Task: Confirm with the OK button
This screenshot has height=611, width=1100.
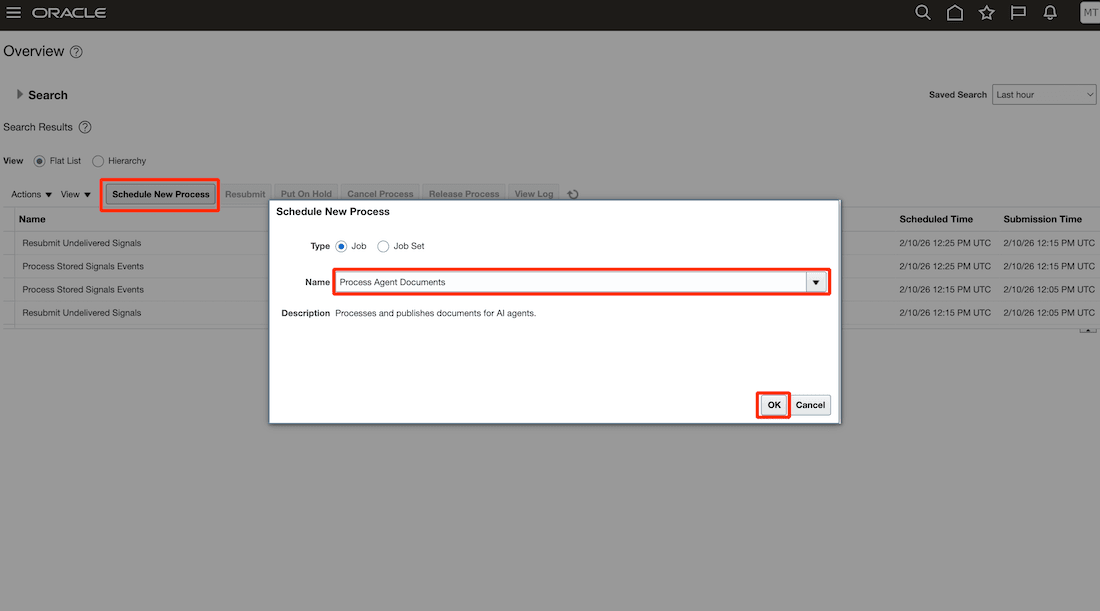Action: click(772, 404)
